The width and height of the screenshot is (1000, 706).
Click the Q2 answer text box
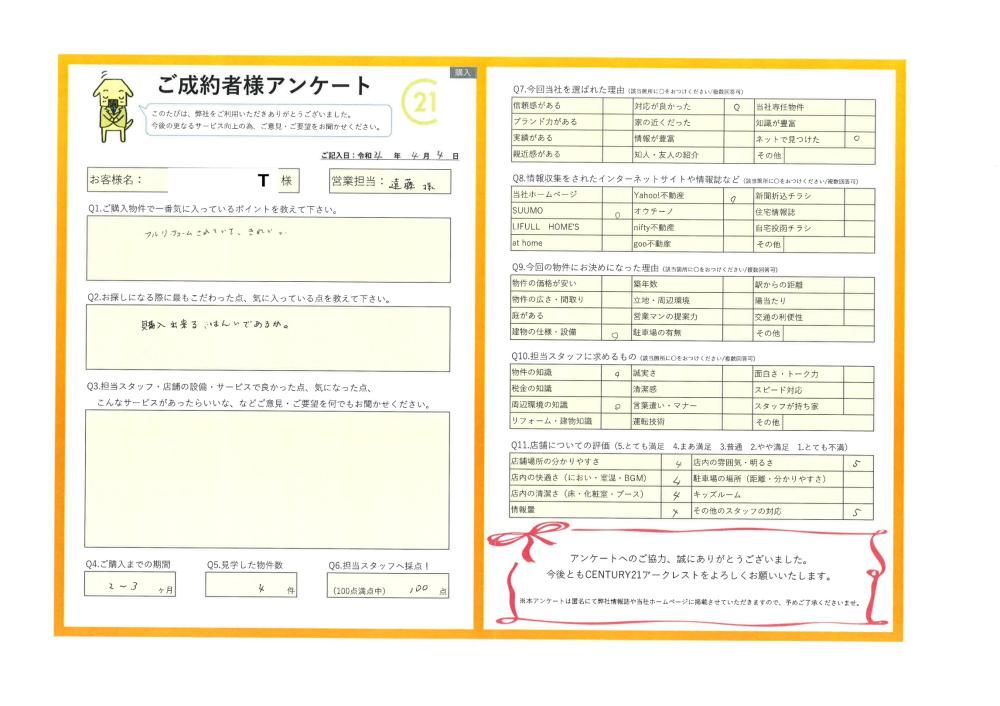[268, 338]
